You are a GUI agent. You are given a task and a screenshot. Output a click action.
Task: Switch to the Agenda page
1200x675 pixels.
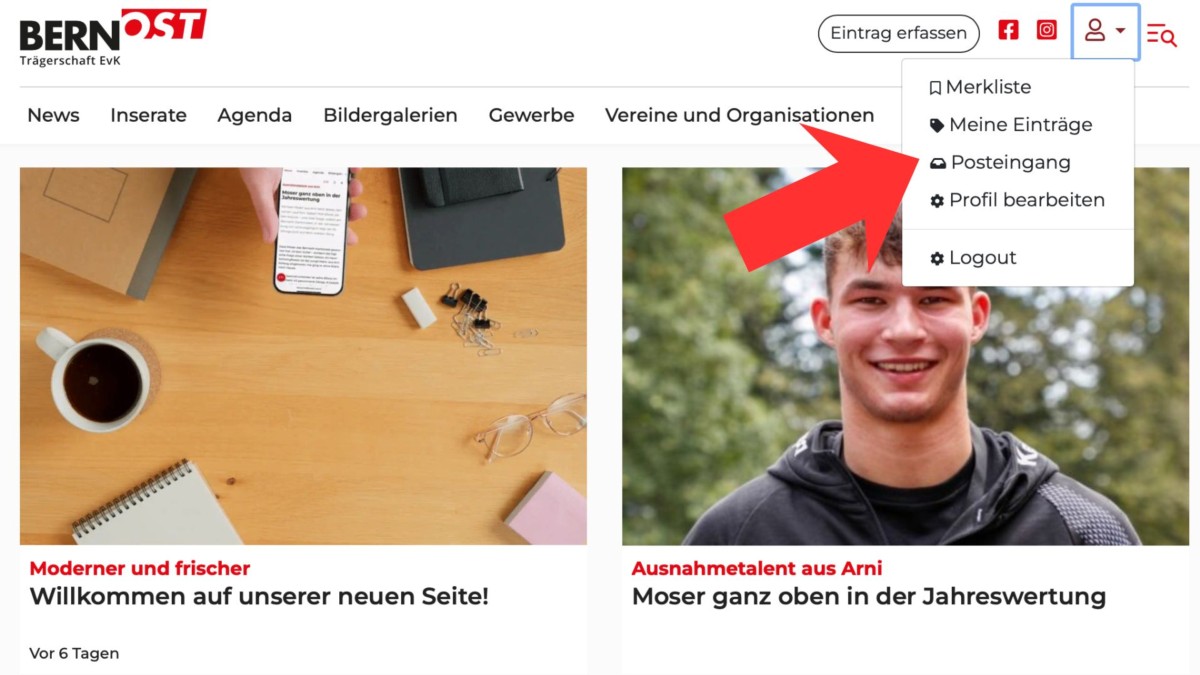(255, 116)
